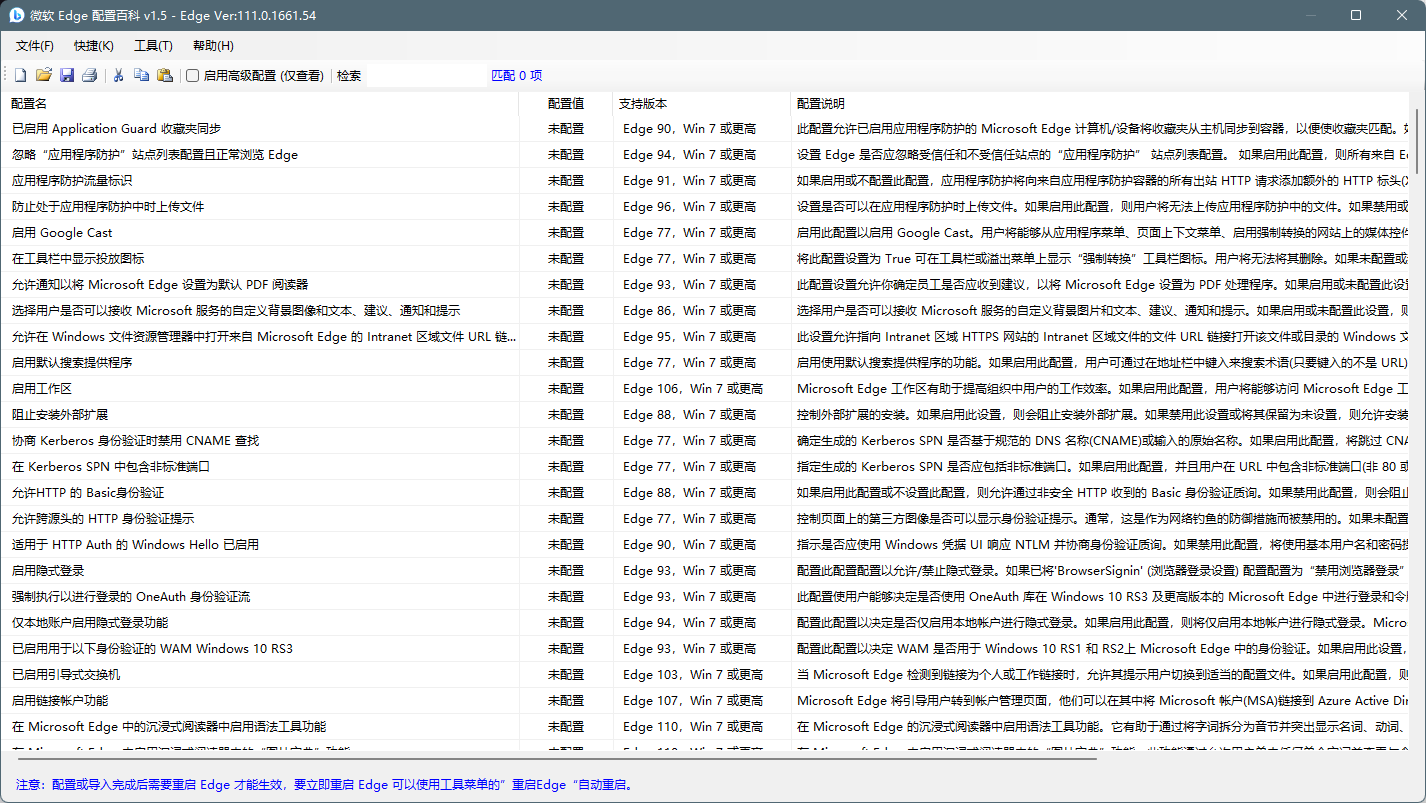Select row 适用于 HTTP Auth 的 Windows Hello 已启用
Image resolution: width=1426 pixels, height=803 pixels.
(x=707, y=544)
